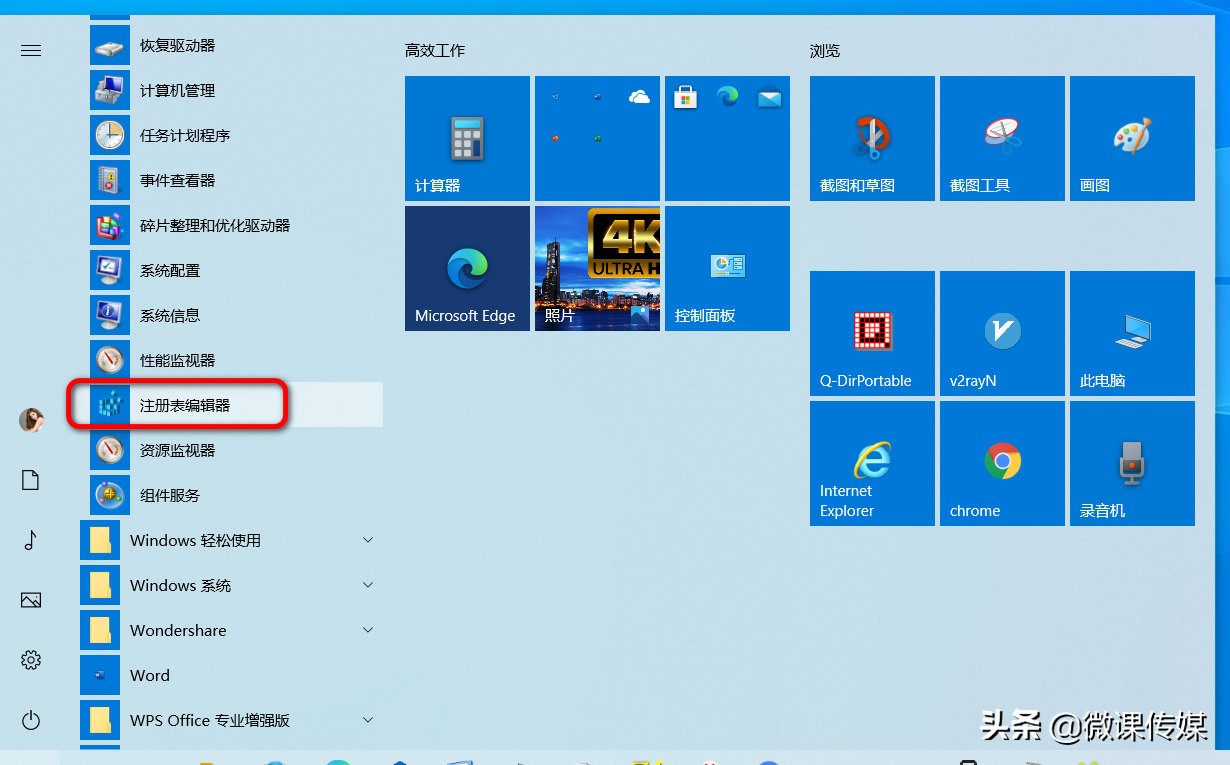Open 控制面板 (Control Panel) tile
Viewport: 1230px width, 765px height.
(727, 268)
